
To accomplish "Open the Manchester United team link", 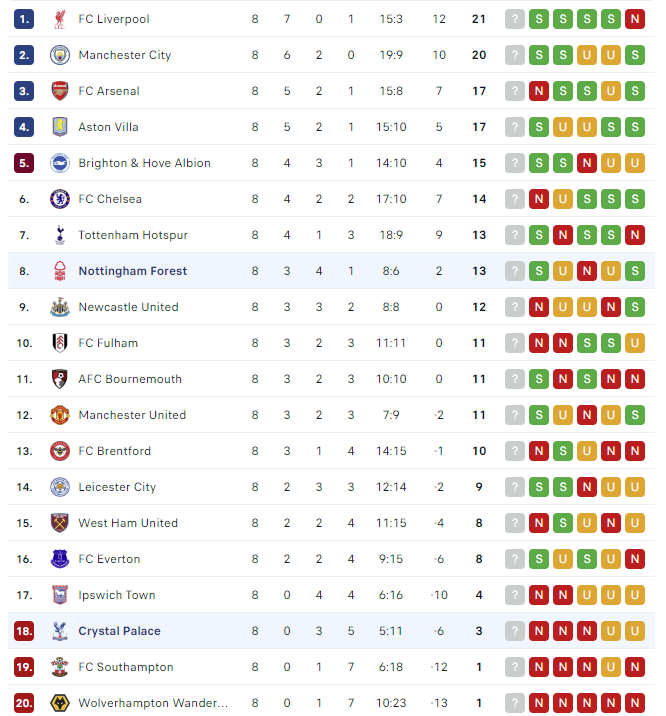I will coord(132,415).
